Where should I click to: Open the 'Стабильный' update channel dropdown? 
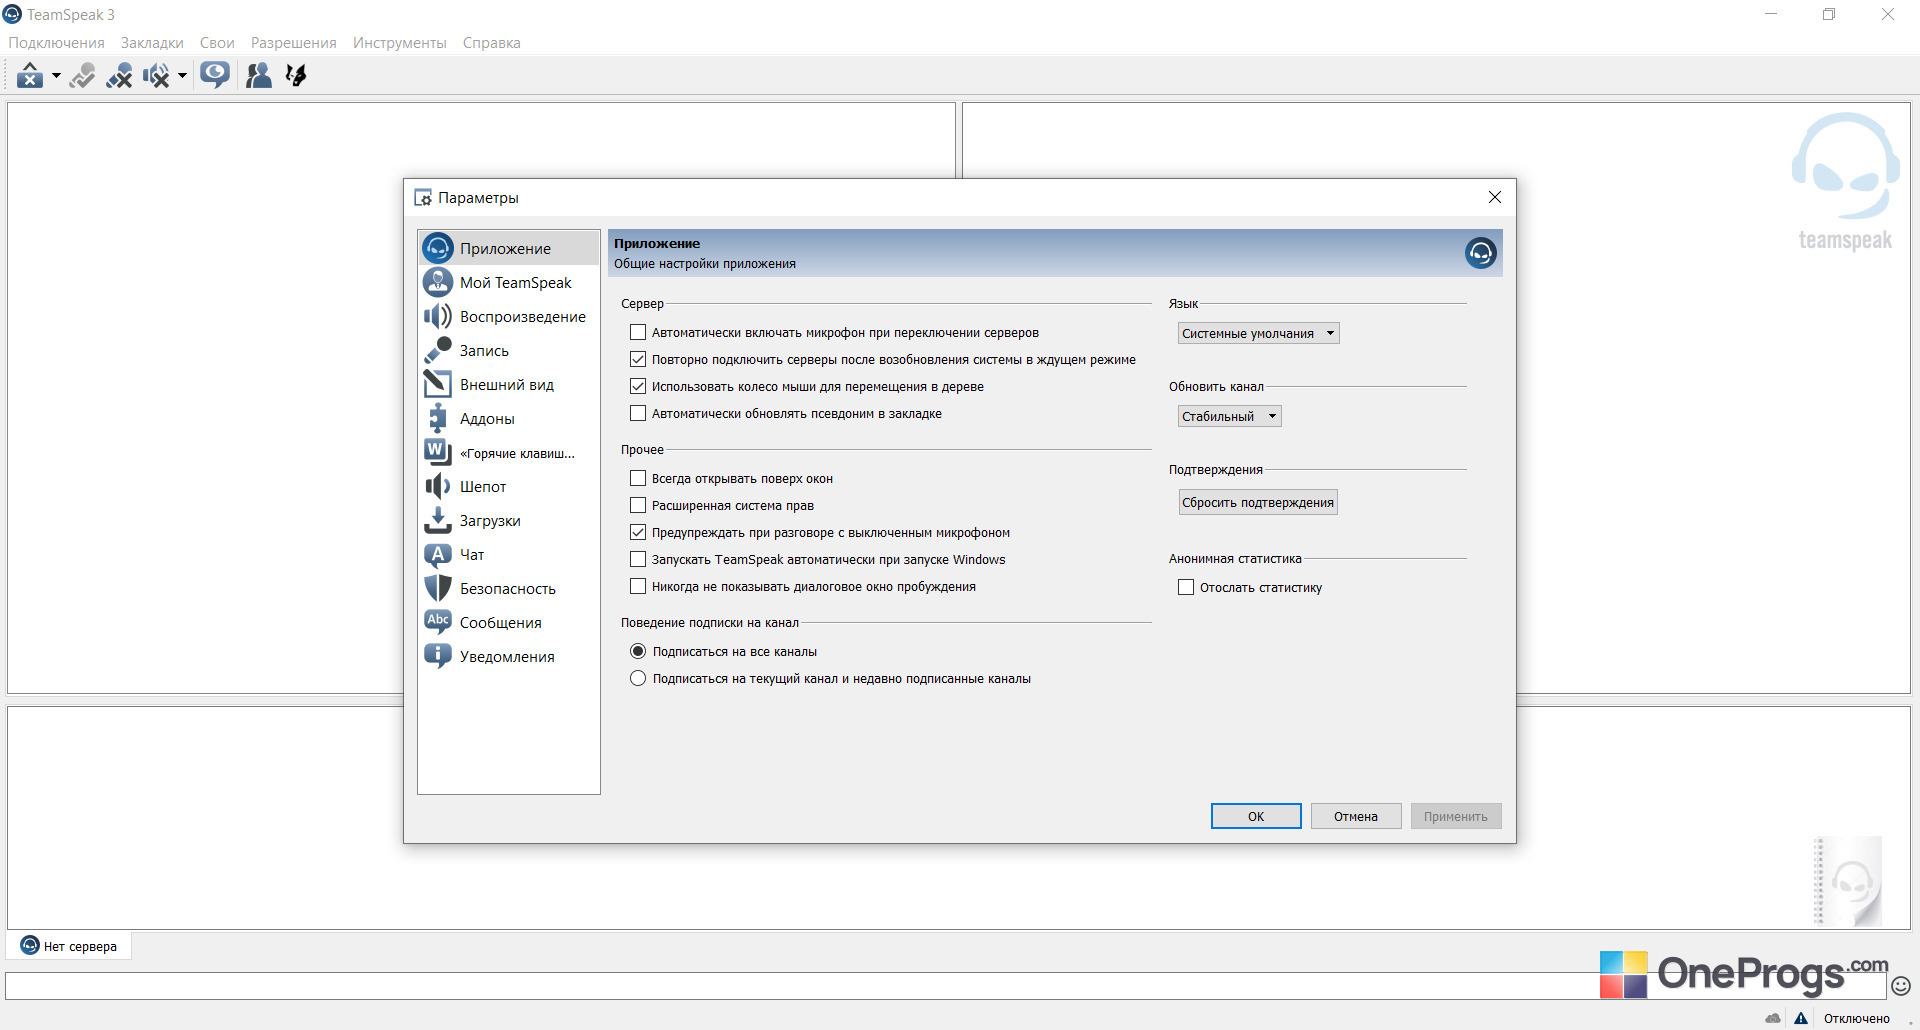click(x=1229, y=416)
